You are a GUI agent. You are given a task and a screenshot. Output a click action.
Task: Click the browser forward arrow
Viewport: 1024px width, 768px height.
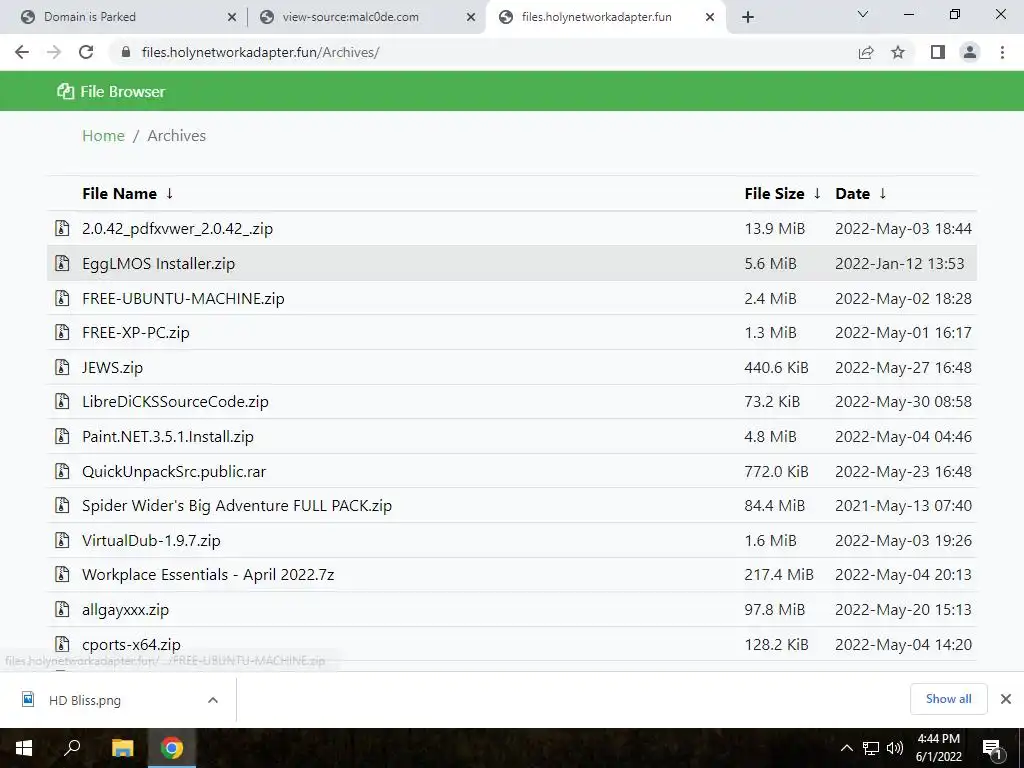coord(54,52)
